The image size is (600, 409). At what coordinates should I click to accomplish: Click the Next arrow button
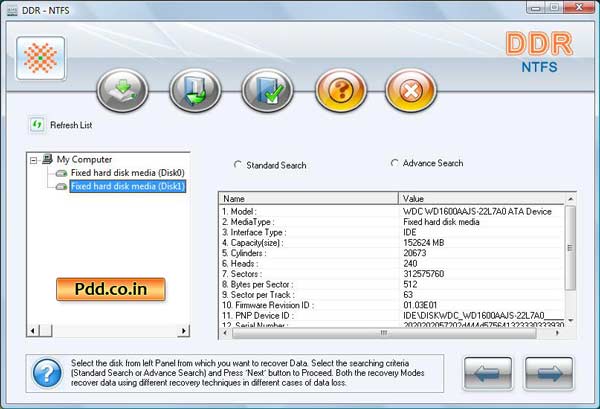pyautogui.click(x=549, y=373)
